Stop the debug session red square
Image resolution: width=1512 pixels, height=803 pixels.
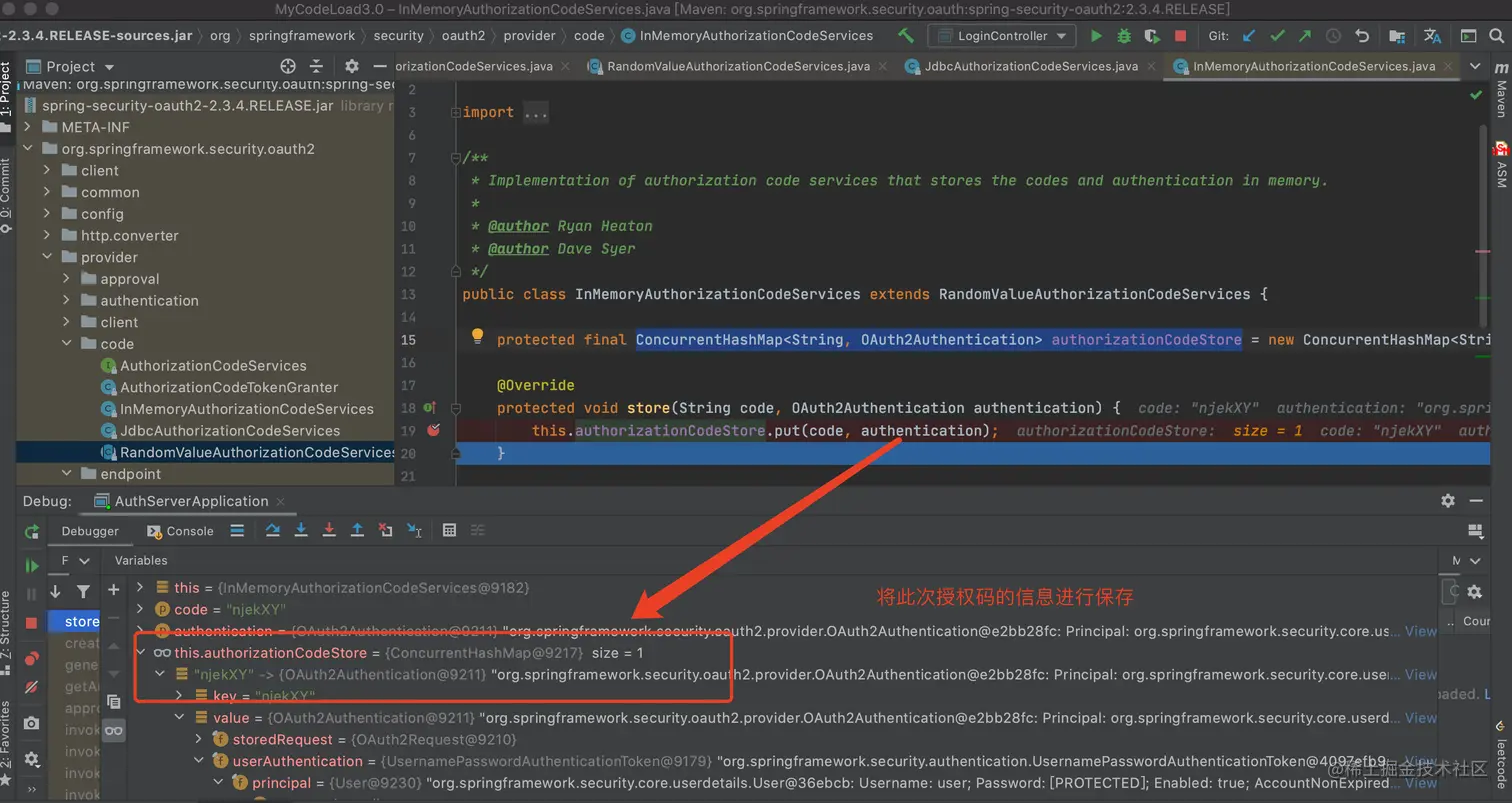(31, 622)
